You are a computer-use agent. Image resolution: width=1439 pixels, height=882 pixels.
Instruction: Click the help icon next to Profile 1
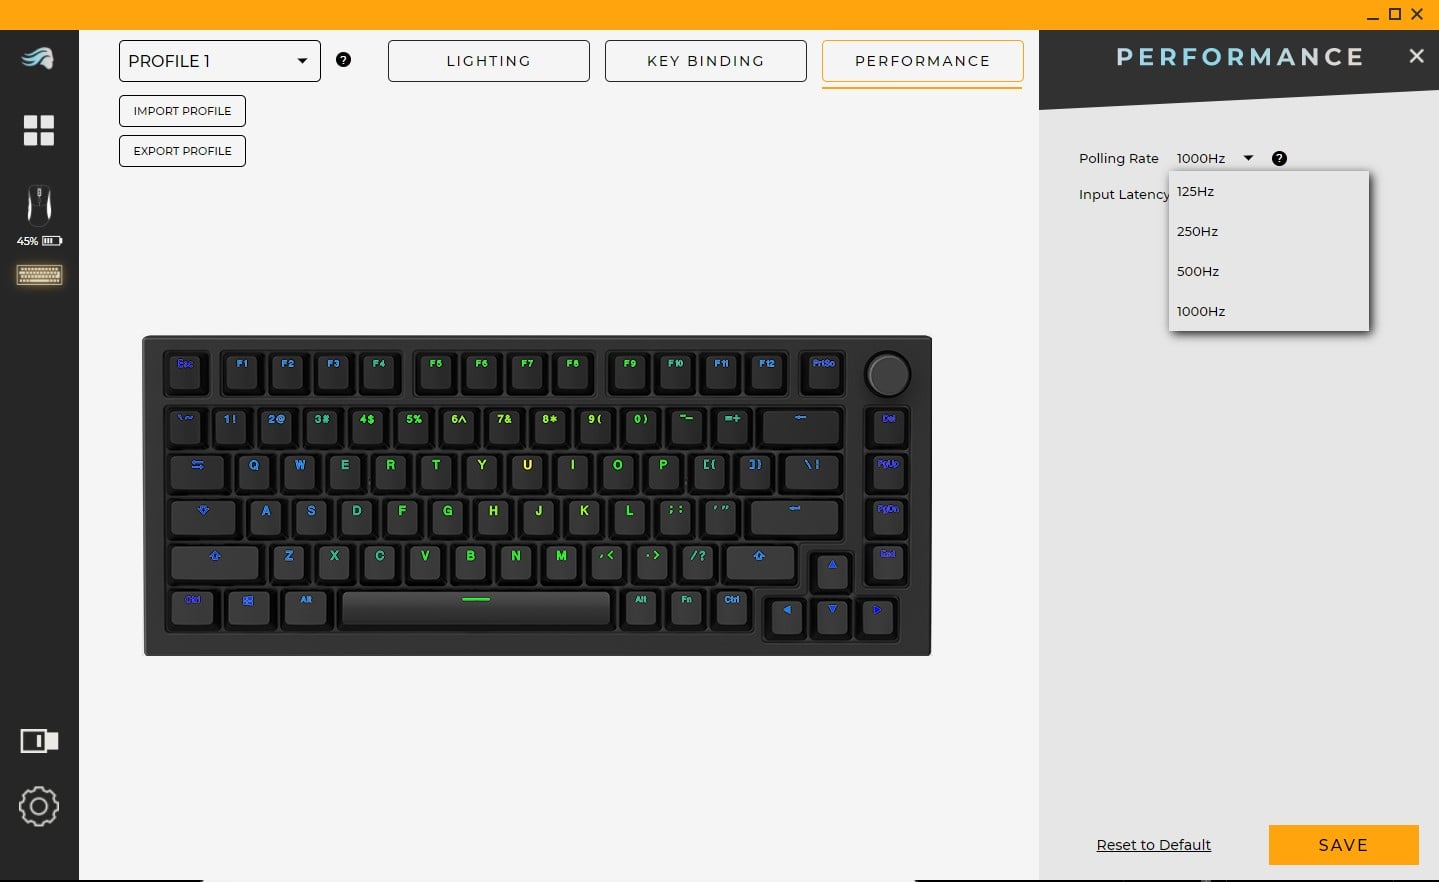[x=343, y=60]
